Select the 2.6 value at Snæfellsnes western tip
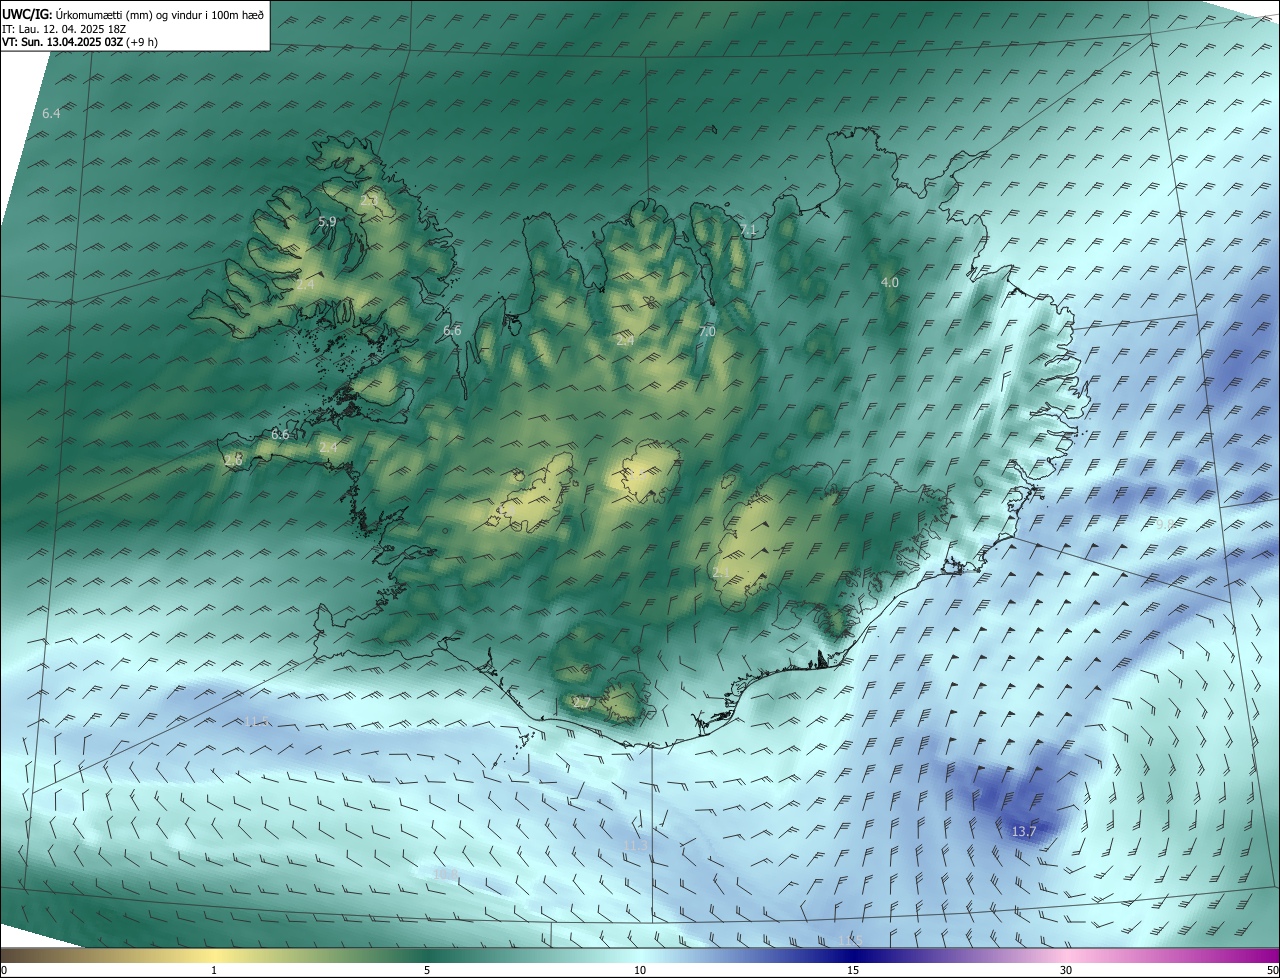 point(233,460)
